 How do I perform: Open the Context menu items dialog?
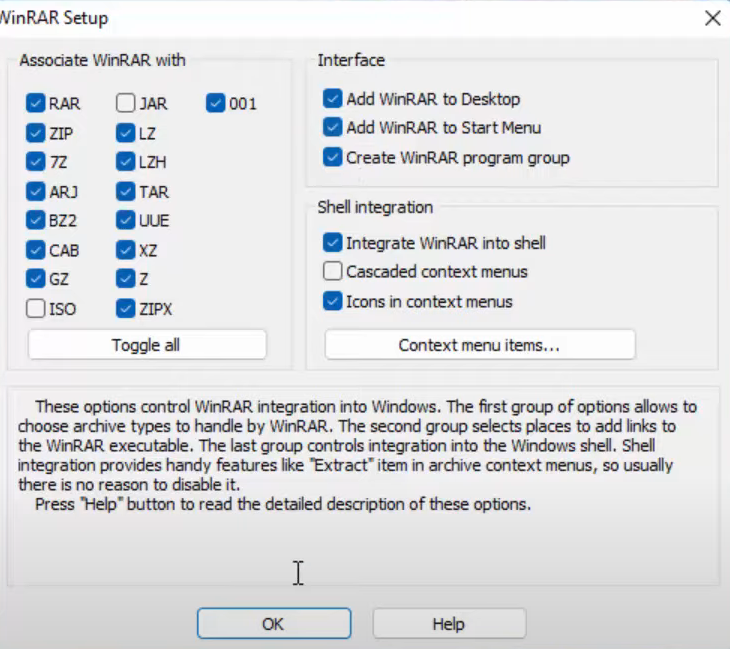tap(480, 345)
